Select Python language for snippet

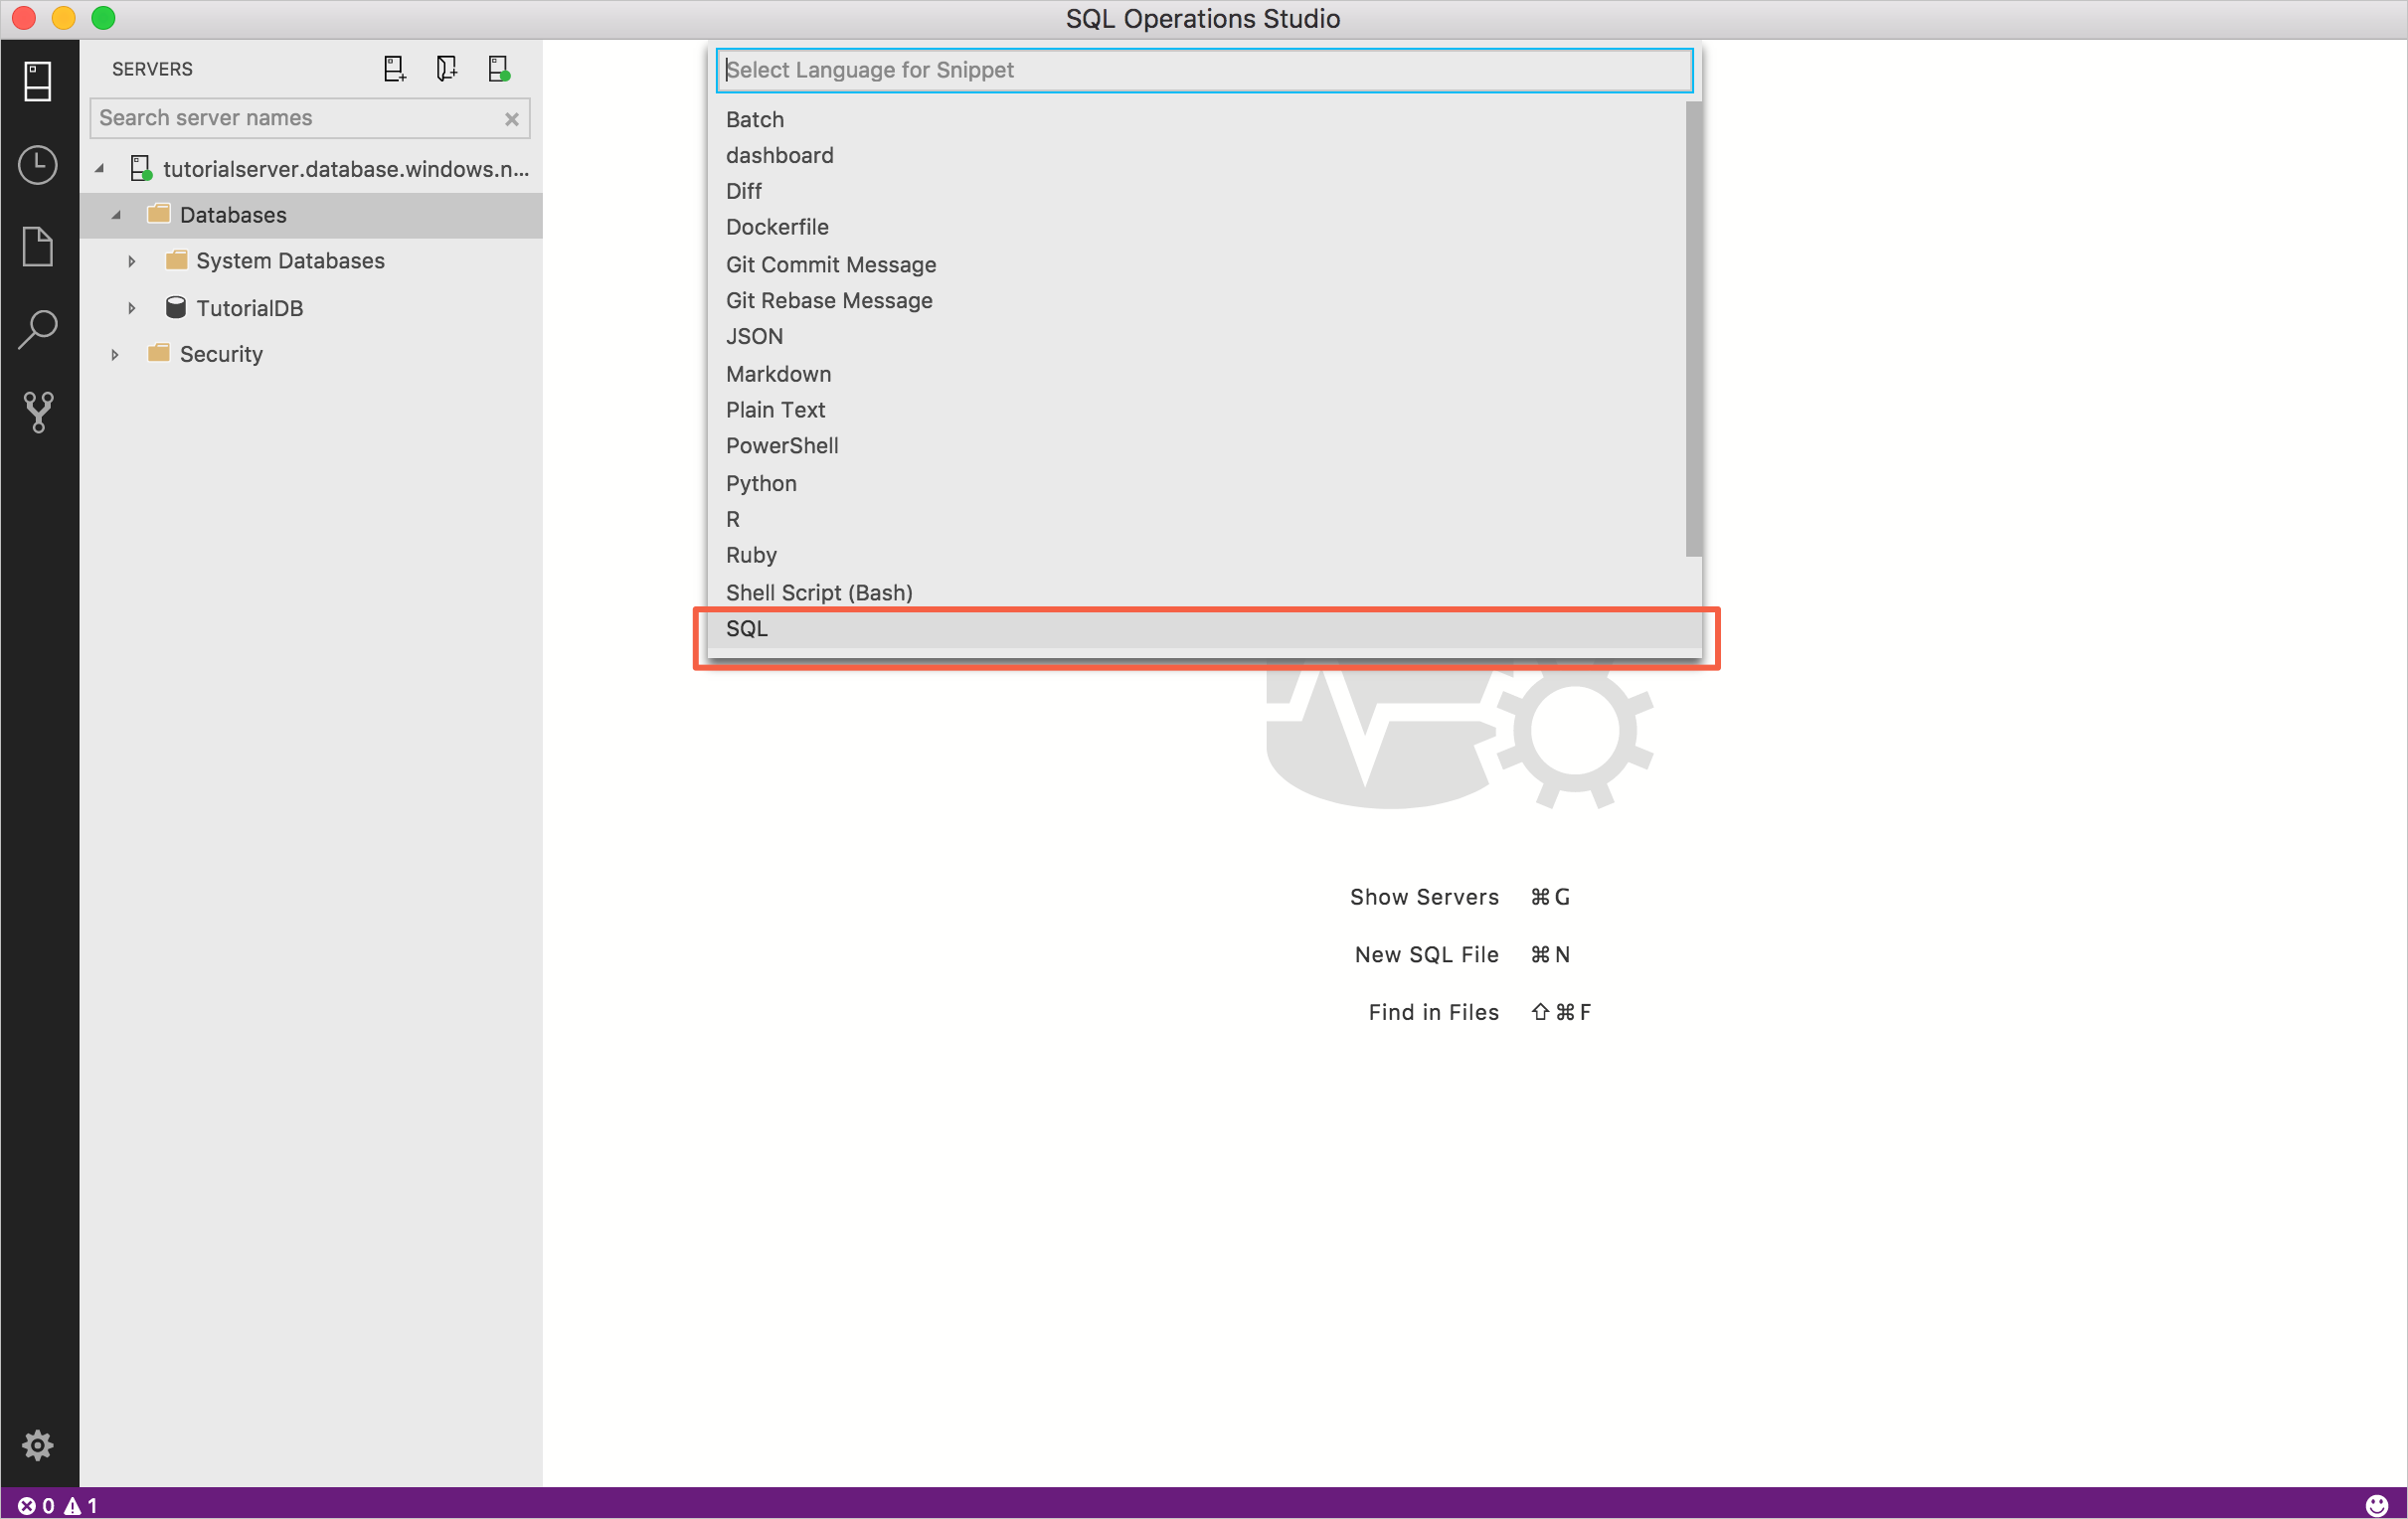762,481
